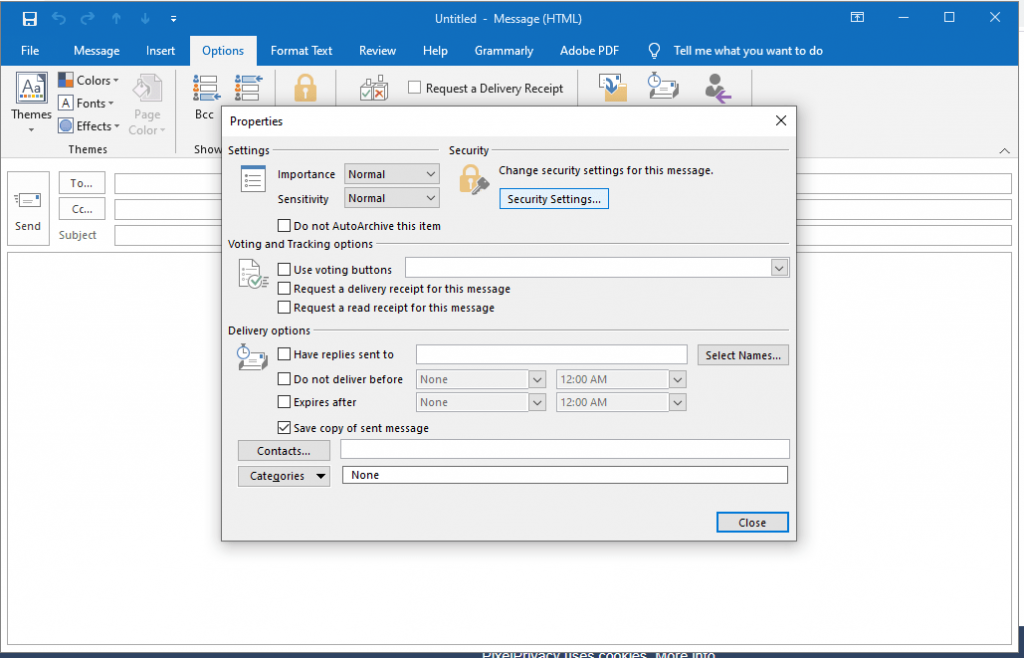Close the Properties dialog with X
1024x658 pixels.
coord(780,121)
